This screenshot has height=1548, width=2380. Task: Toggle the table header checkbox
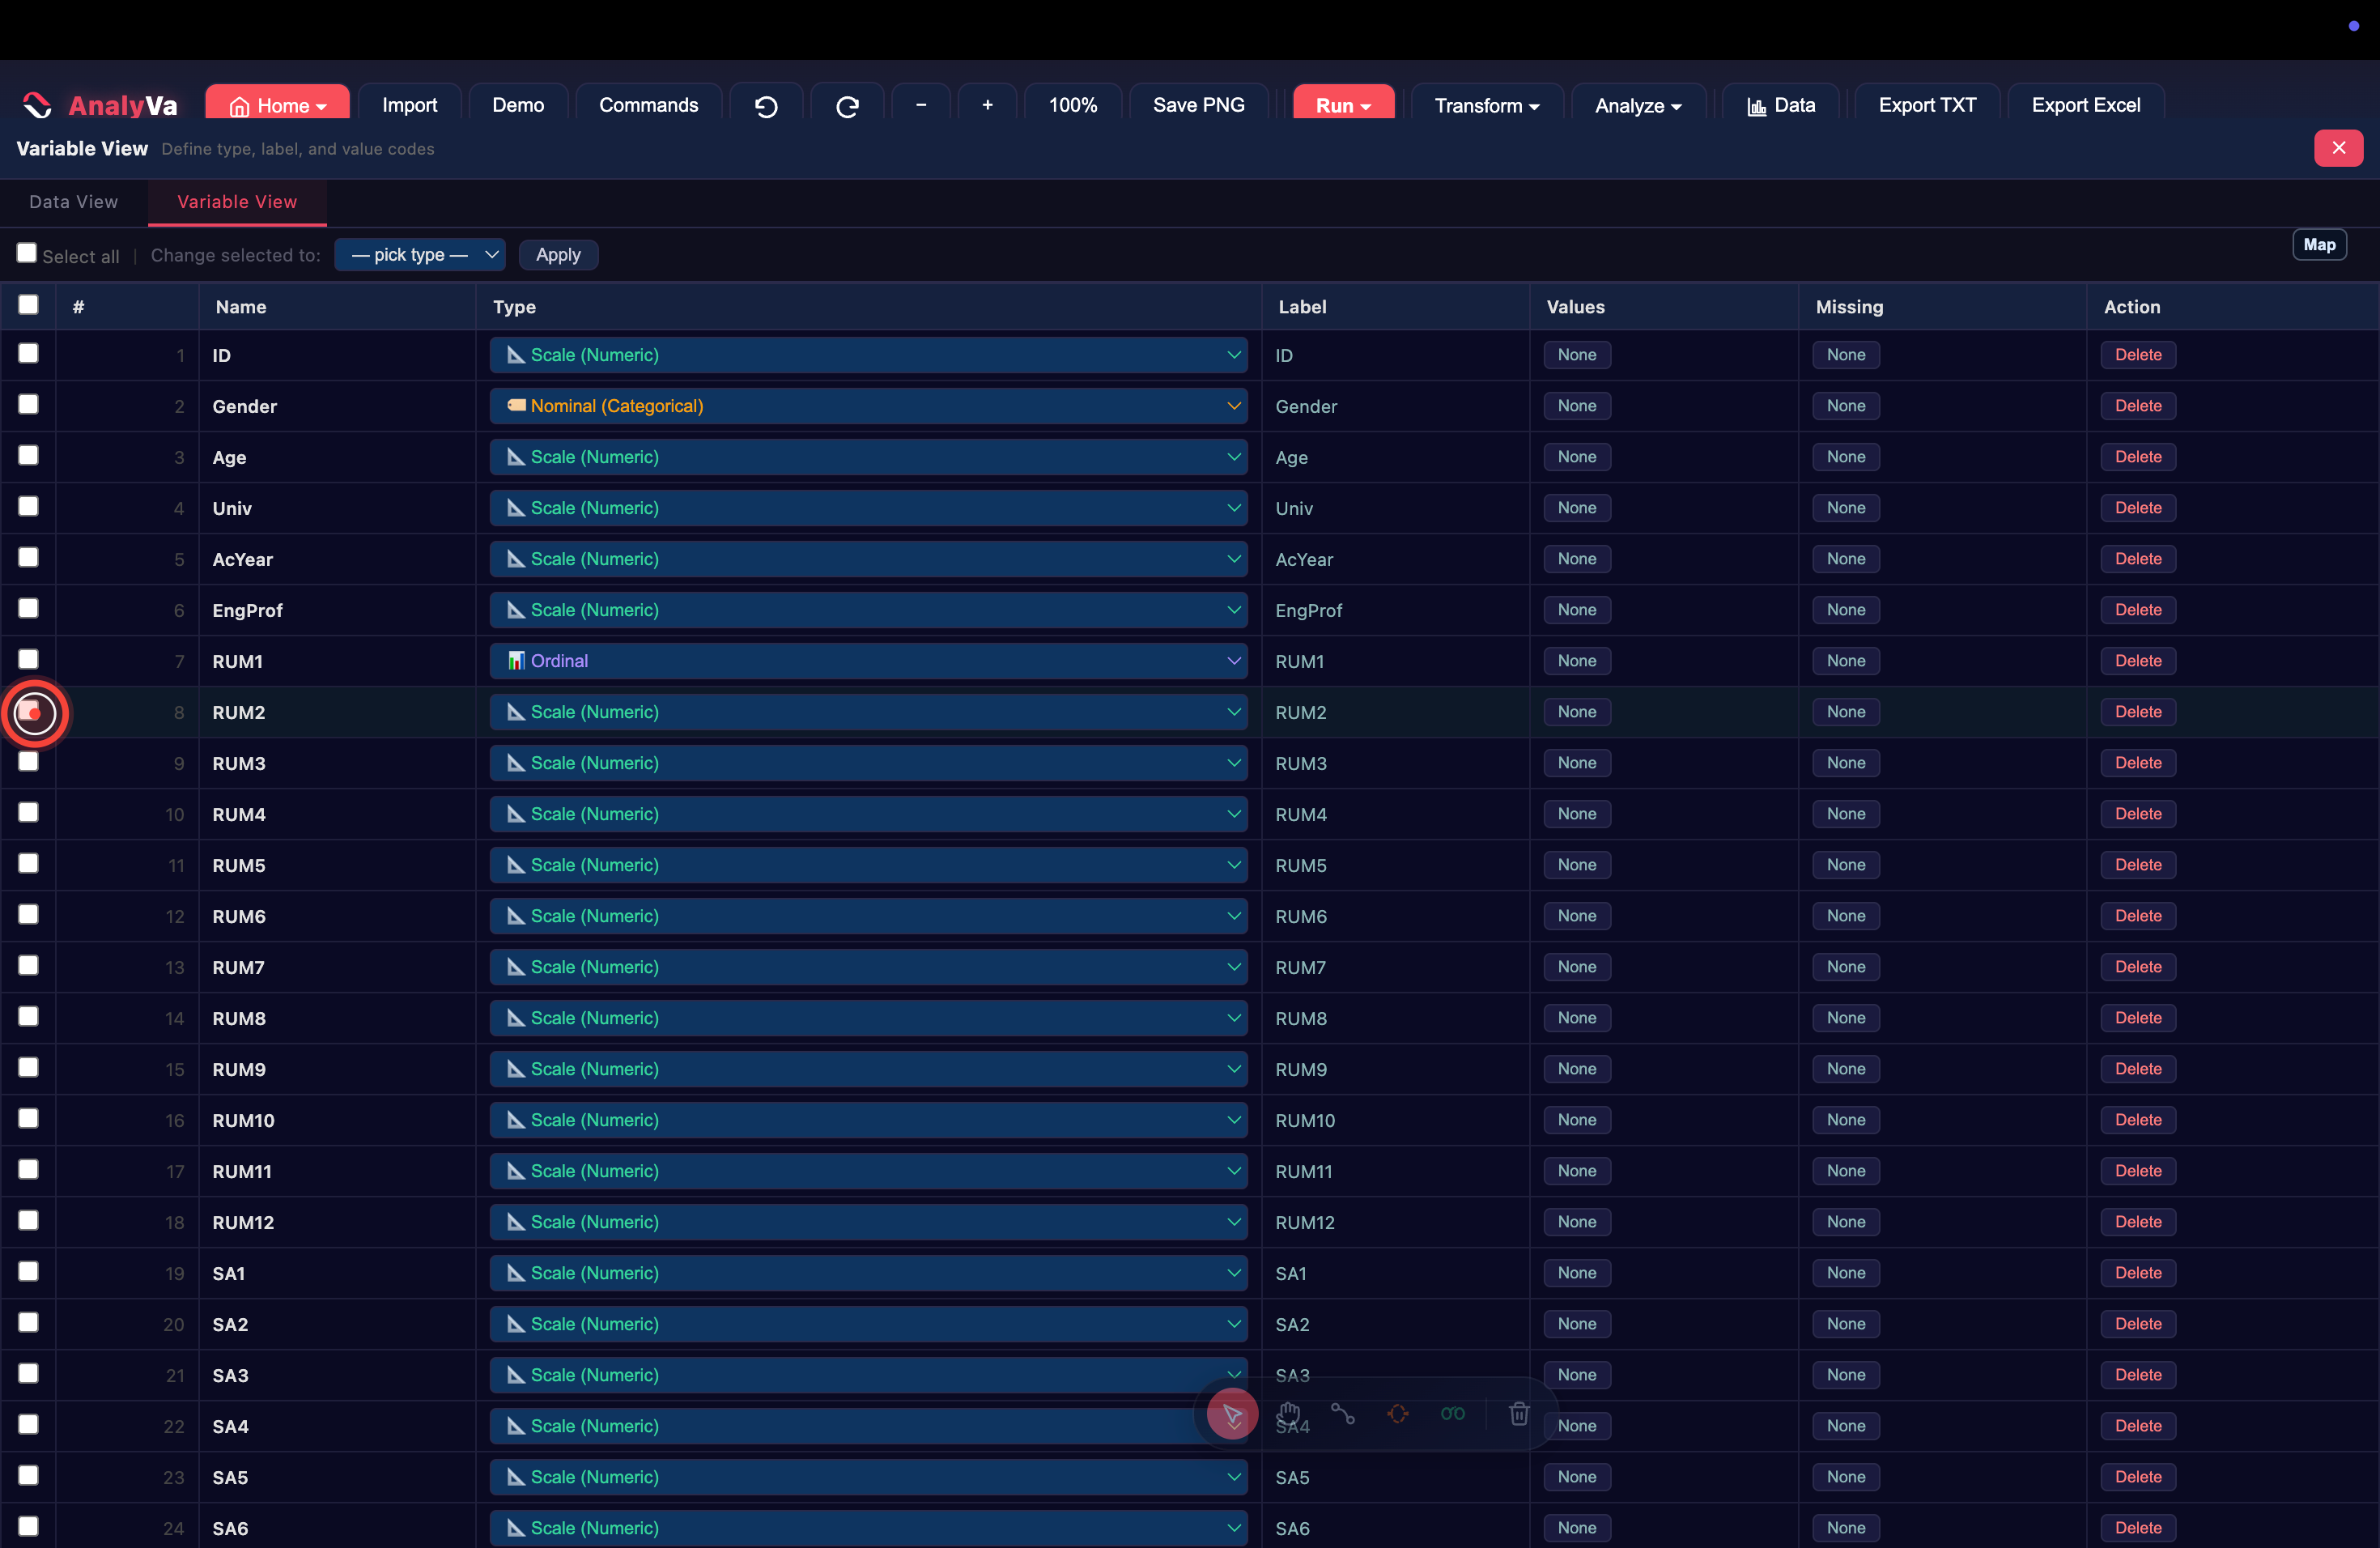point(28,305)
